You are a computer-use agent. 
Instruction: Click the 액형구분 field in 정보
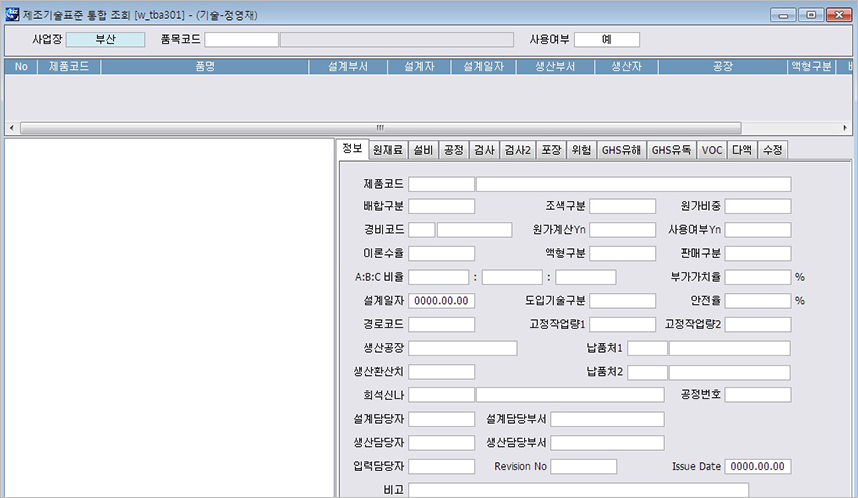click(623, 253)
